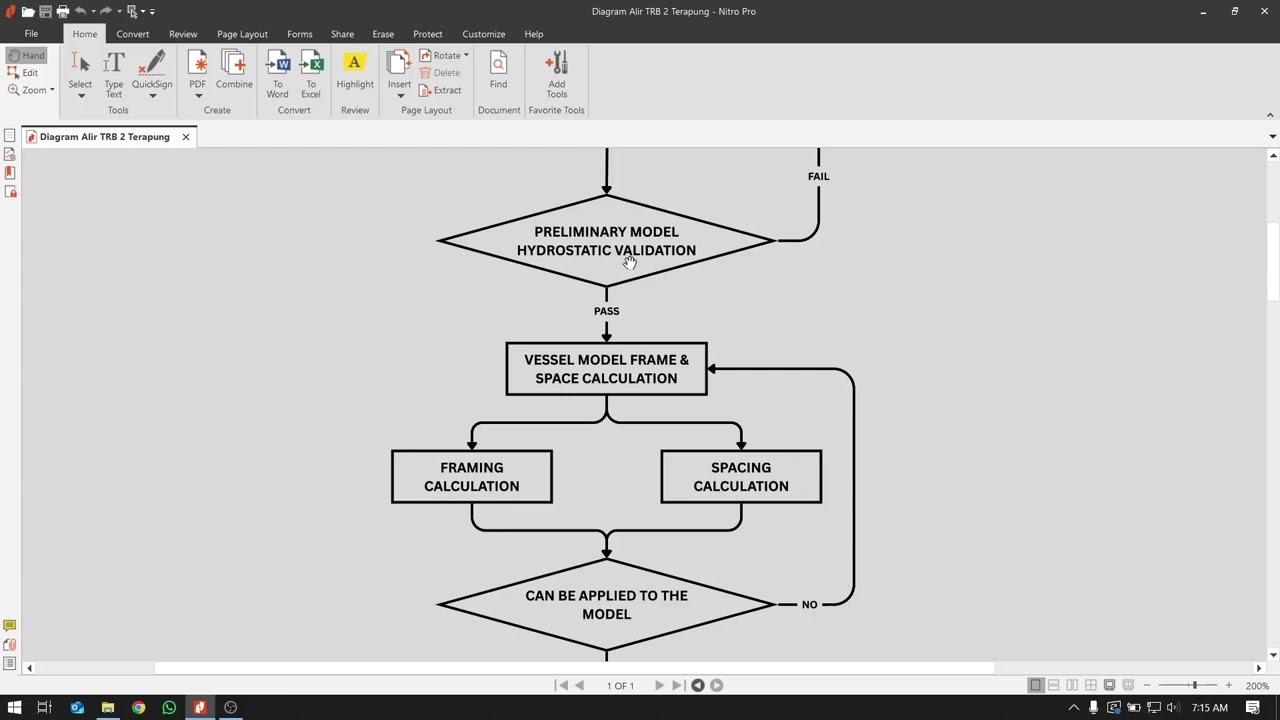Open Google Chrome from the taskbar
The image size is (1280, 720).
[138, 707]
